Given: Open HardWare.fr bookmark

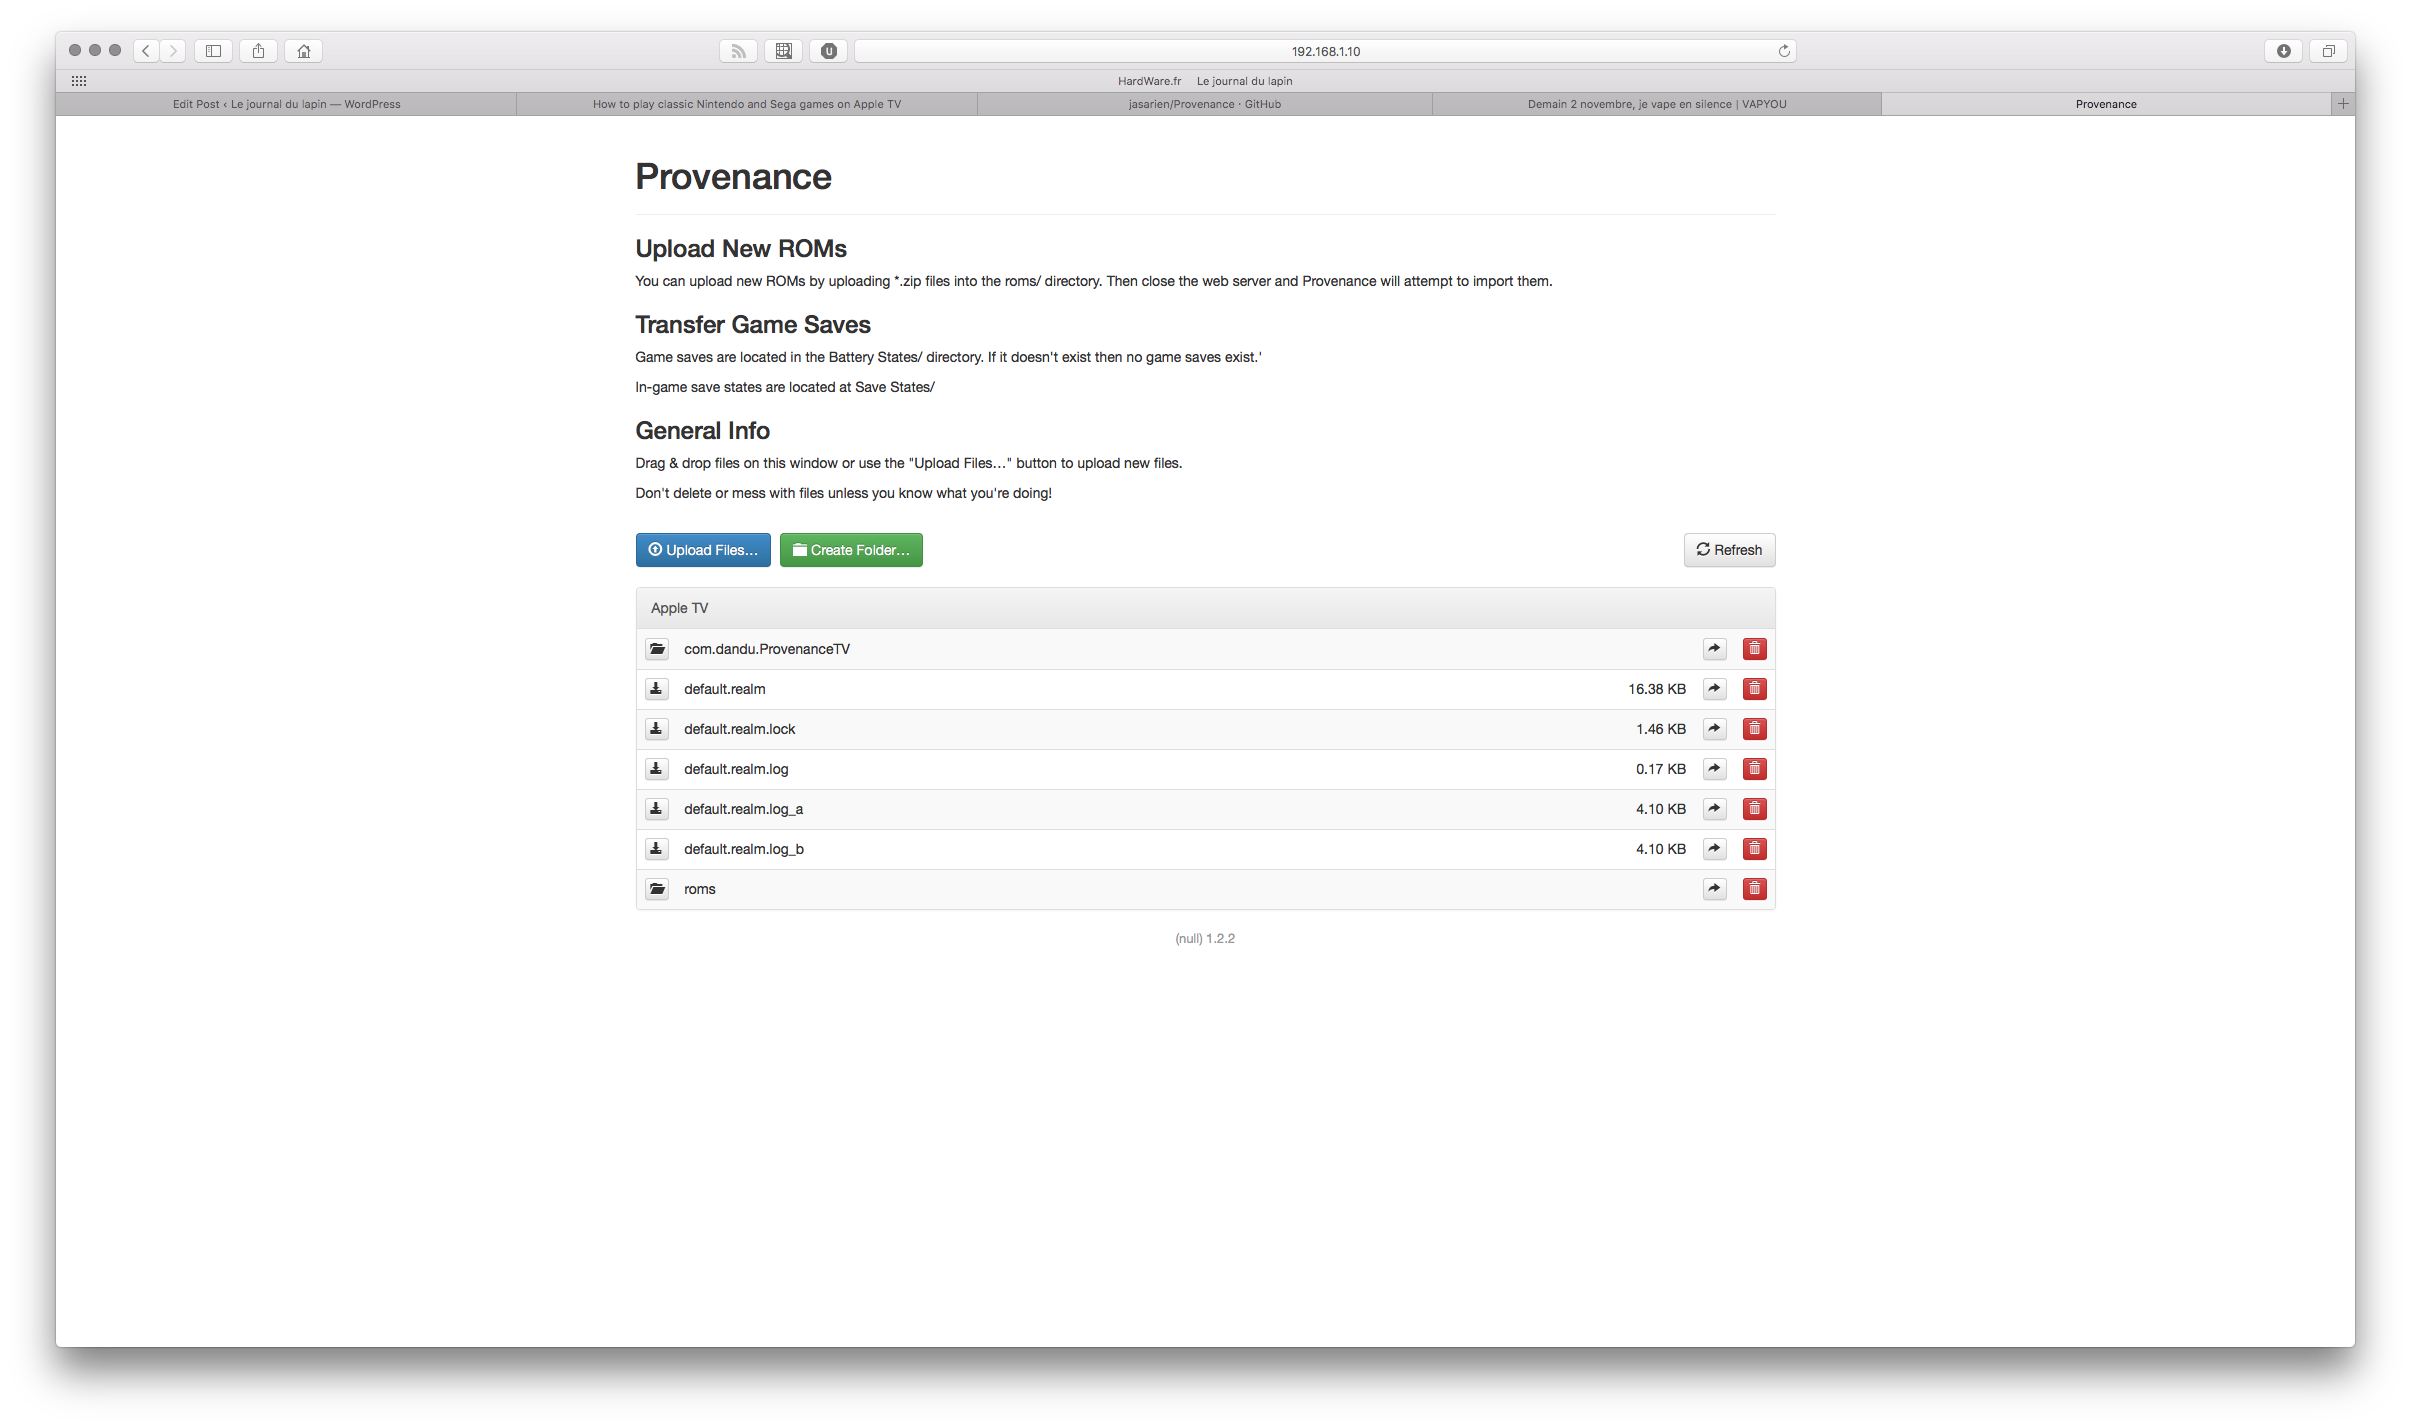Looking at the screenshot, I should click(x=1149, y=81).
